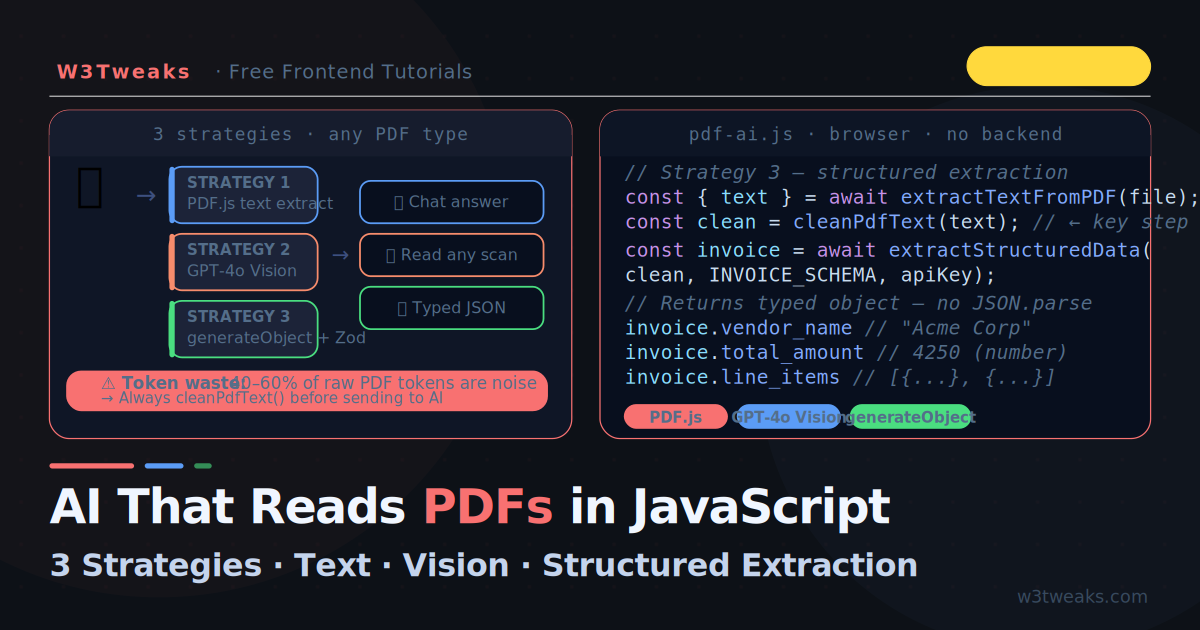The width and height of the screenshot is (1200, 630).
Task: Click the yellow pill button in header
Action: (1059, 66)
